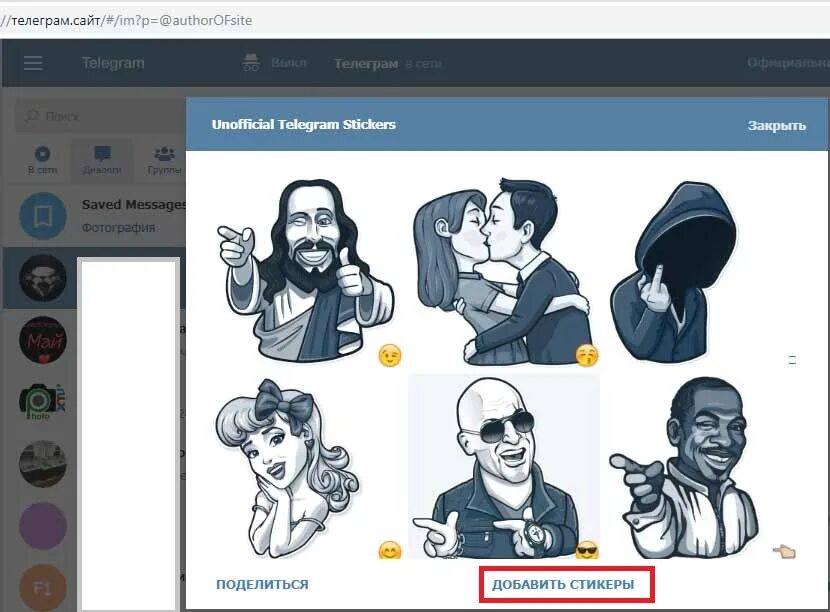Screen dimensions: 830x612
Task: Click ПОДЕЛИТЬСЯ to share the sticker pack
Action: (262, 584)
